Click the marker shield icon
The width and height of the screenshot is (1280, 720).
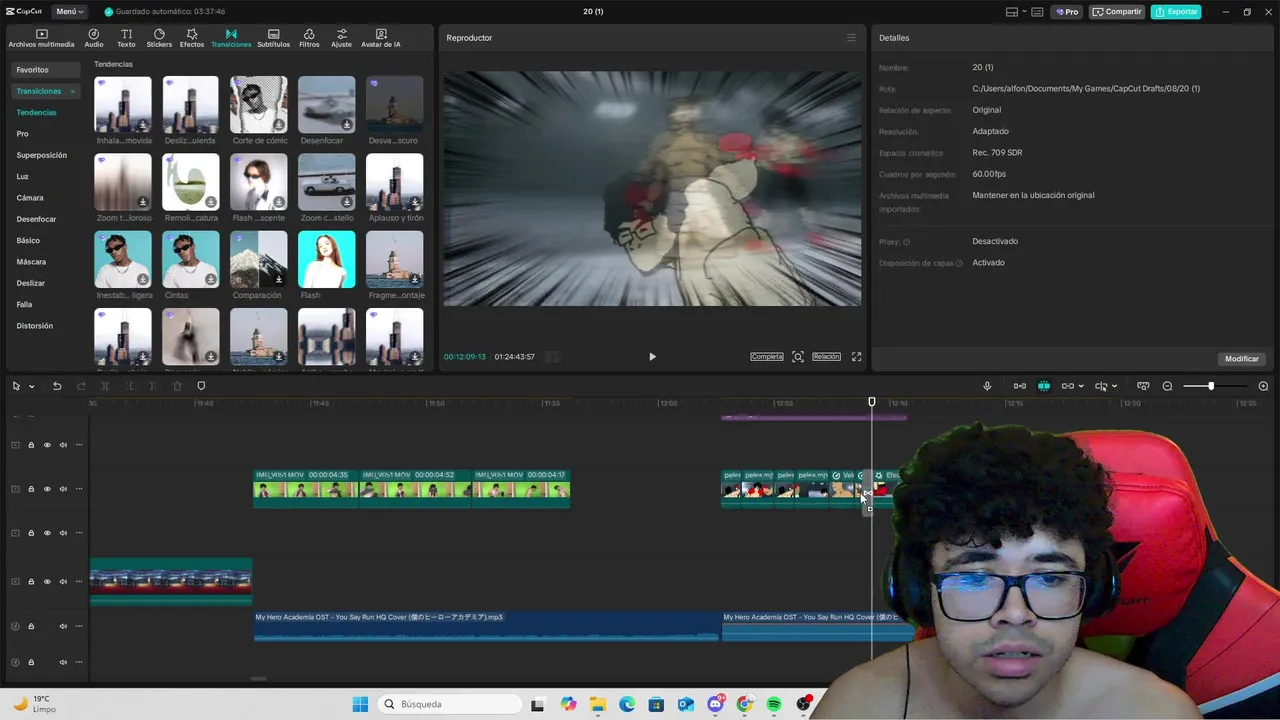pyautogui.click(x=201, y=386)
